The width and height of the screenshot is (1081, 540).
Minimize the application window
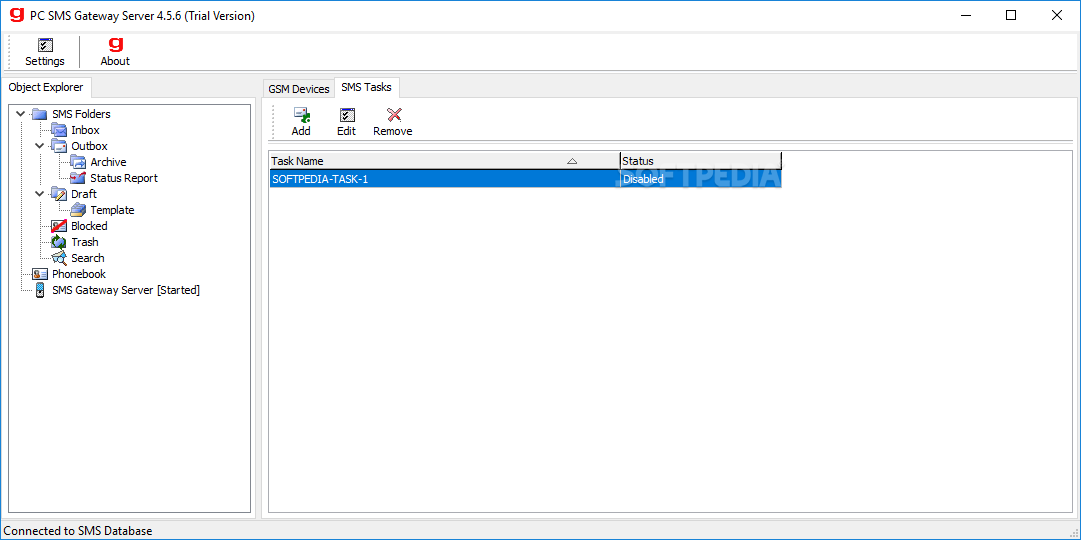[x=964, y=15]
